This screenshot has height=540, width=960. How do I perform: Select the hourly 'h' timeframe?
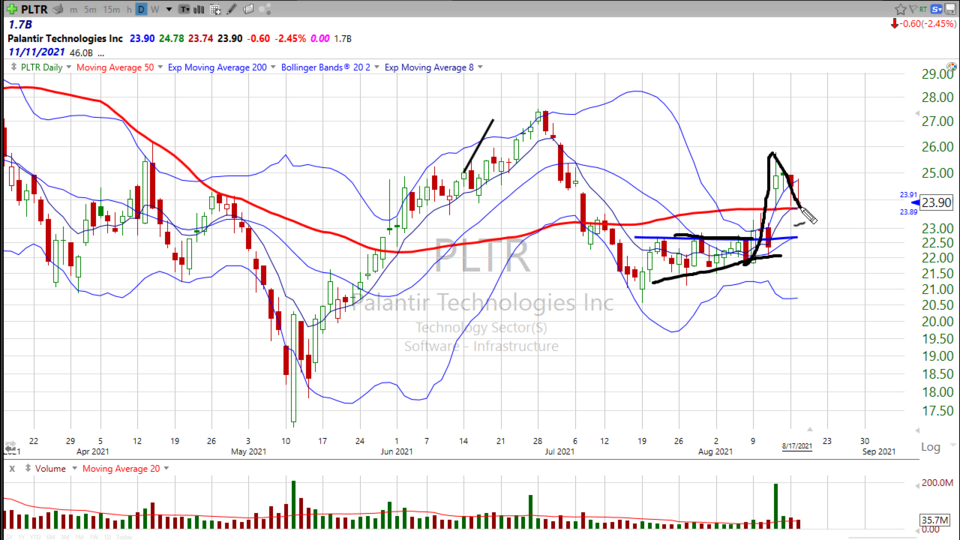point(129,10)
